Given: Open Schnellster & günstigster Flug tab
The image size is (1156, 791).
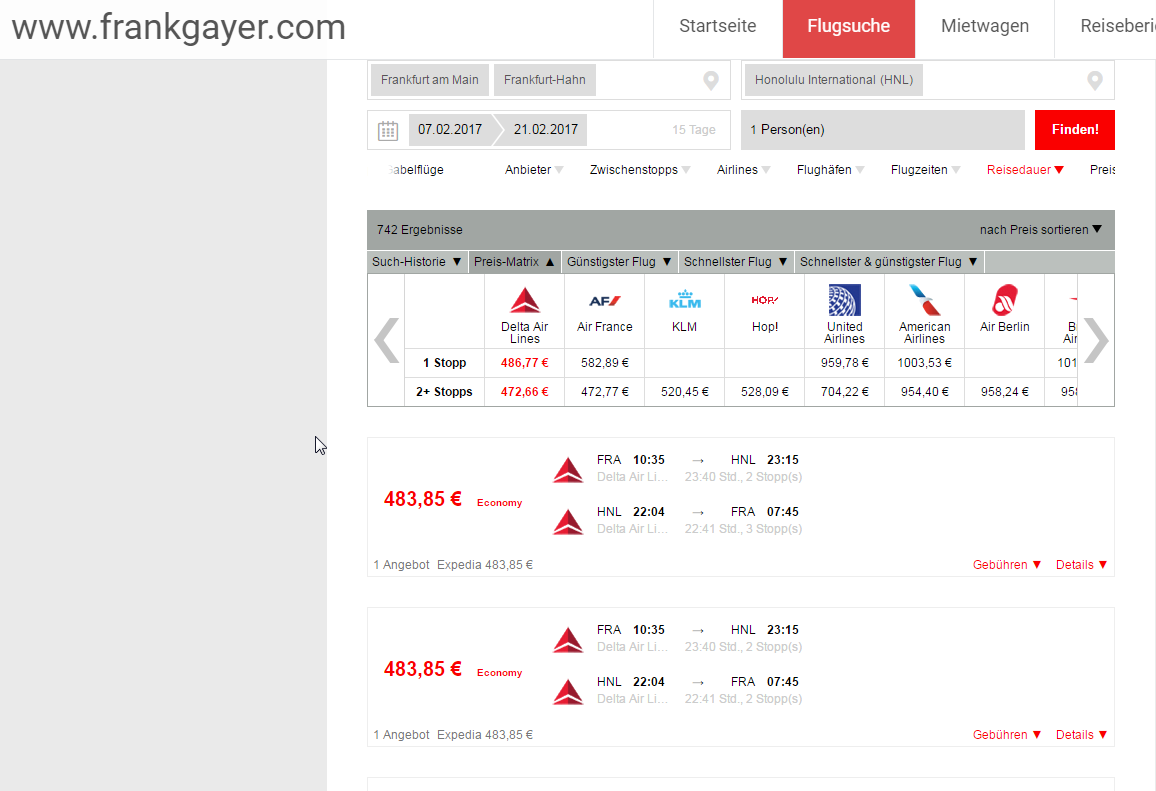Looking at the screenshot, I should [888, 262].
